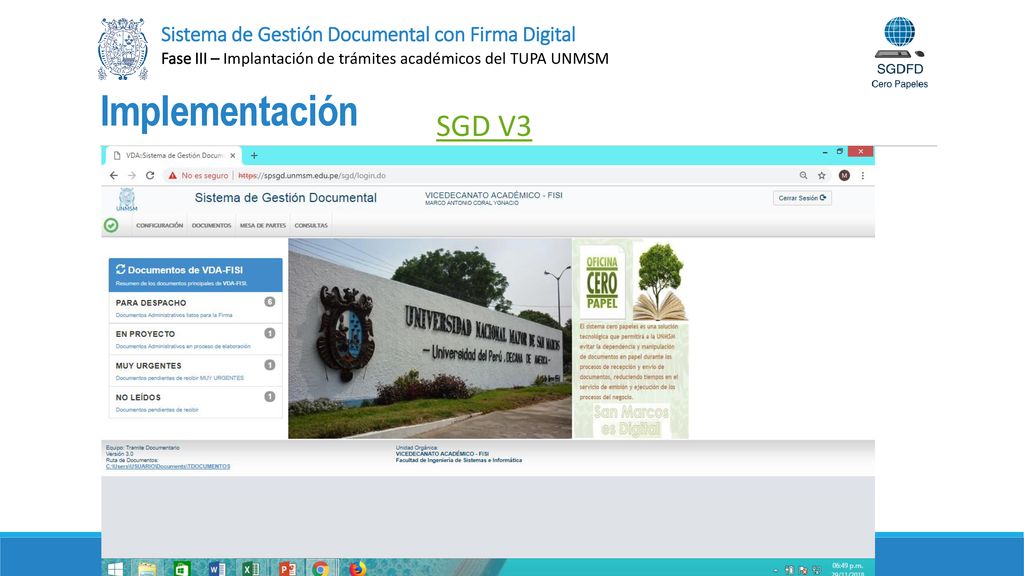Click 'Sistema de Gestión Documental' app title
This screenshot has height=576, width=1024.
285,198
